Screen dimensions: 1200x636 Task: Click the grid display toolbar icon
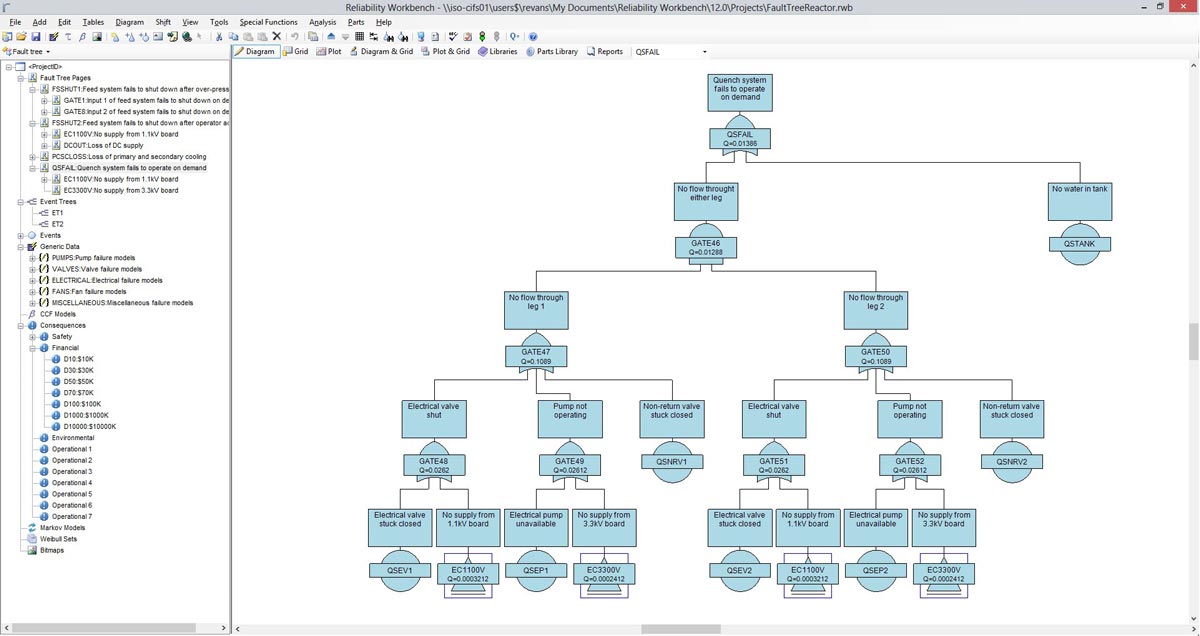[x=359, y=35]
